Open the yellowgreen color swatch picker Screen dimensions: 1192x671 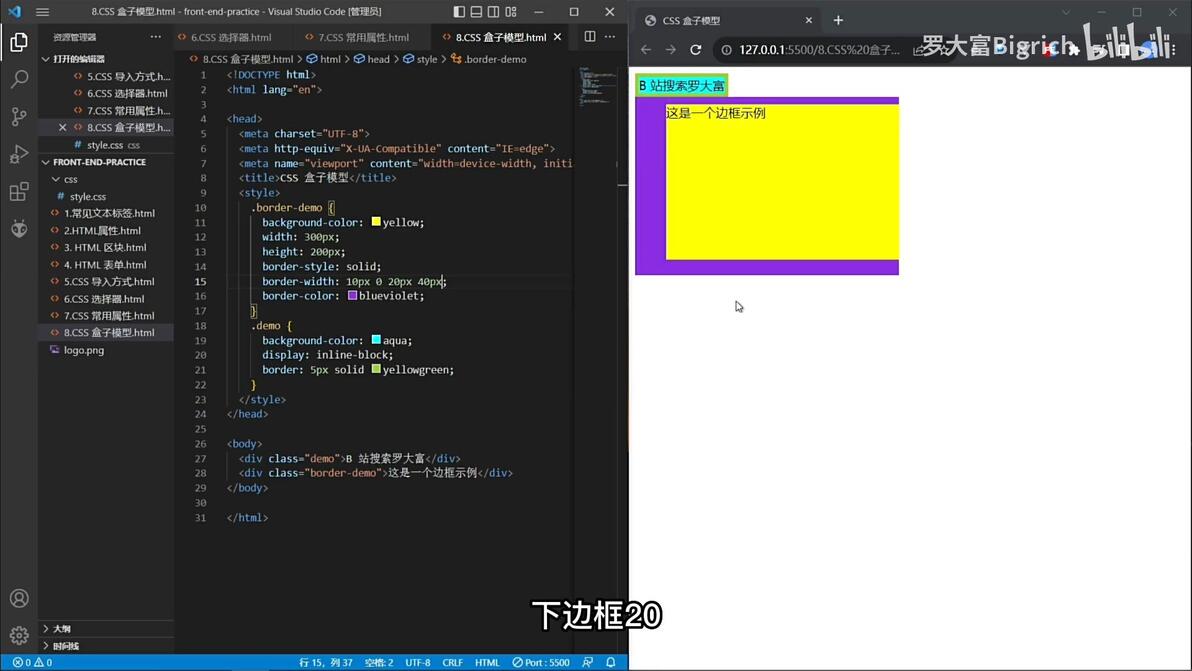click(x=376, y=369)
